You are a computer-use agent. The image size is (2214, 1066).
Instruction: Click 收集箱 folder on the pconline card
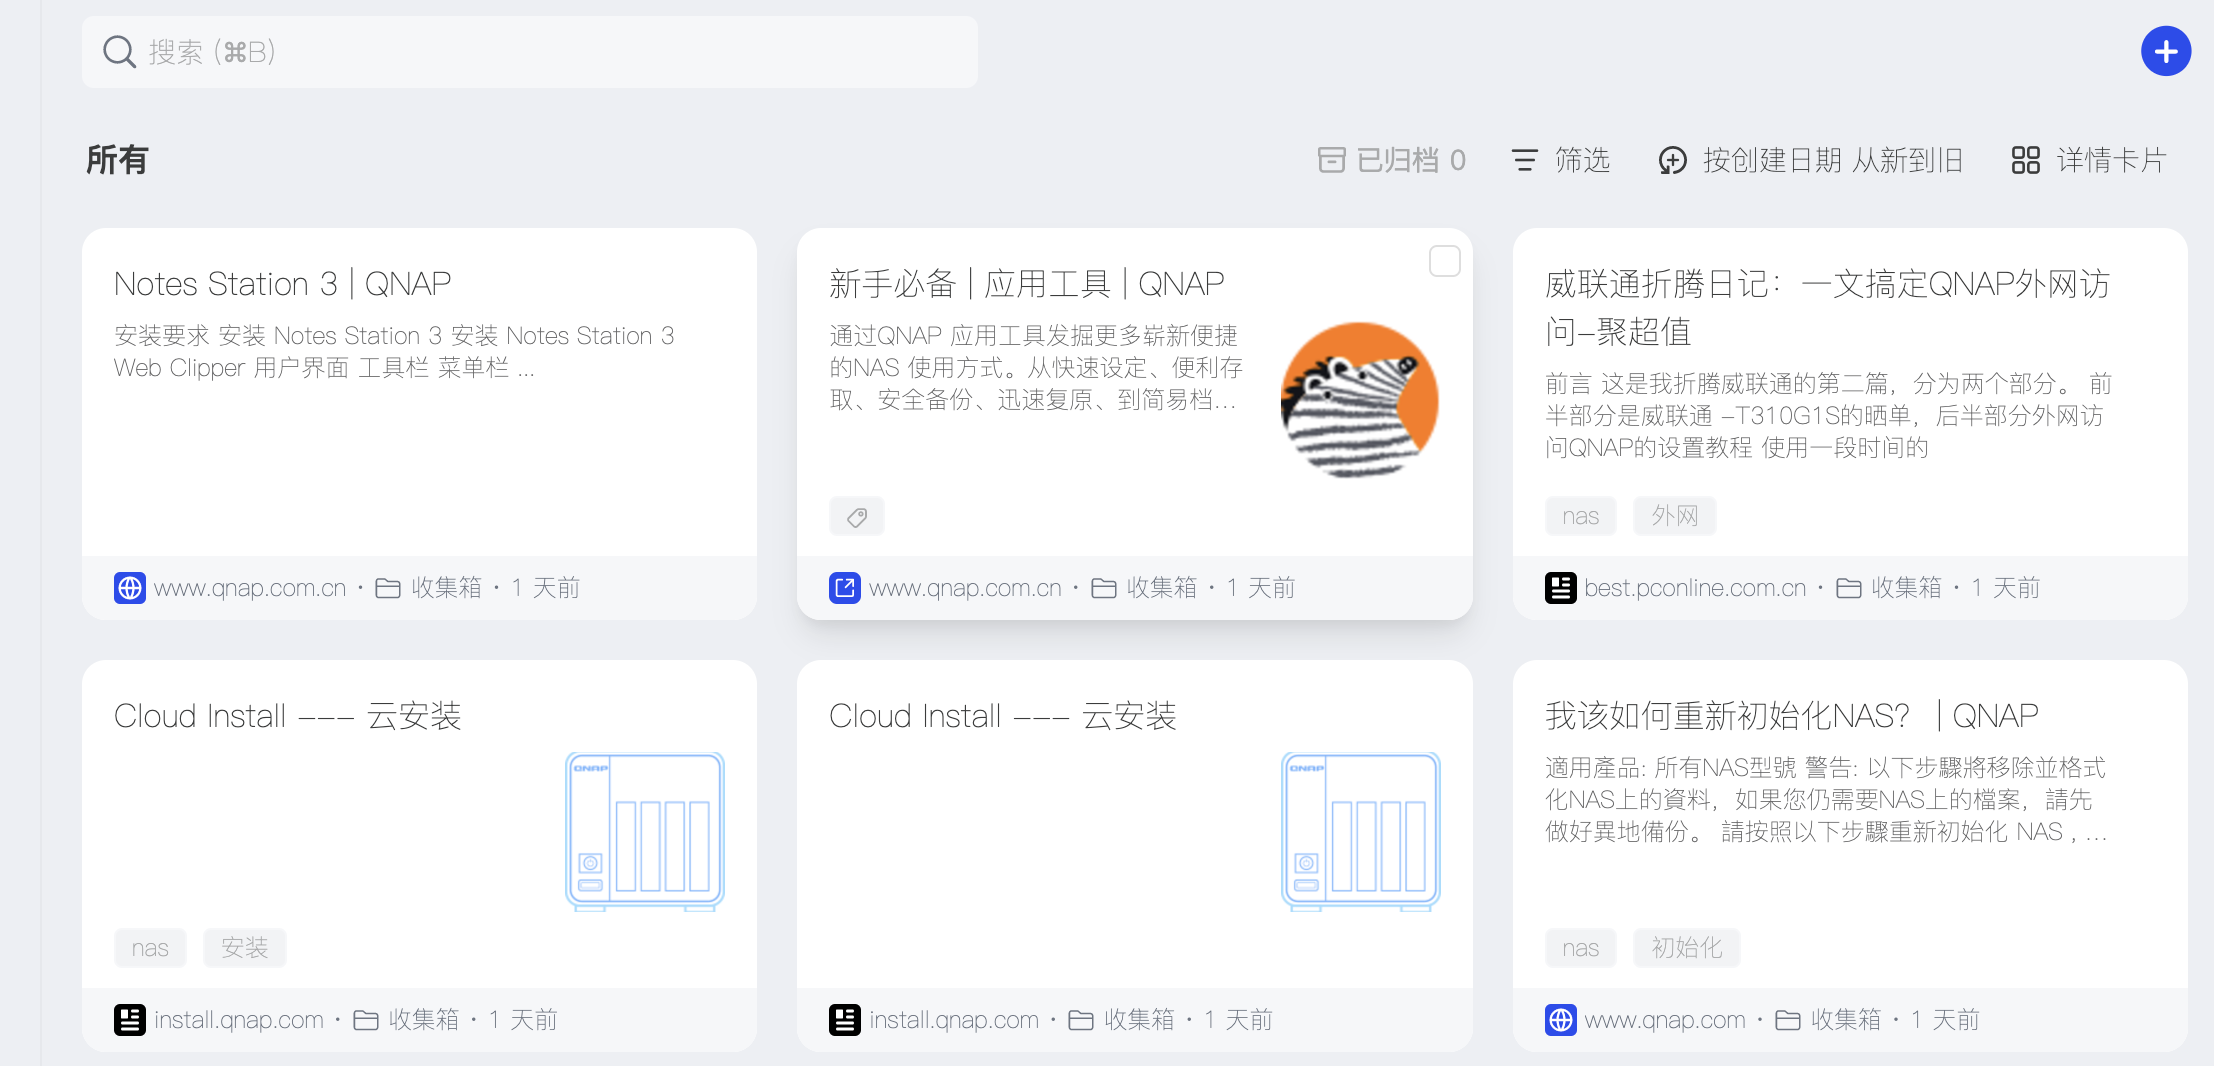[1905, 588]
